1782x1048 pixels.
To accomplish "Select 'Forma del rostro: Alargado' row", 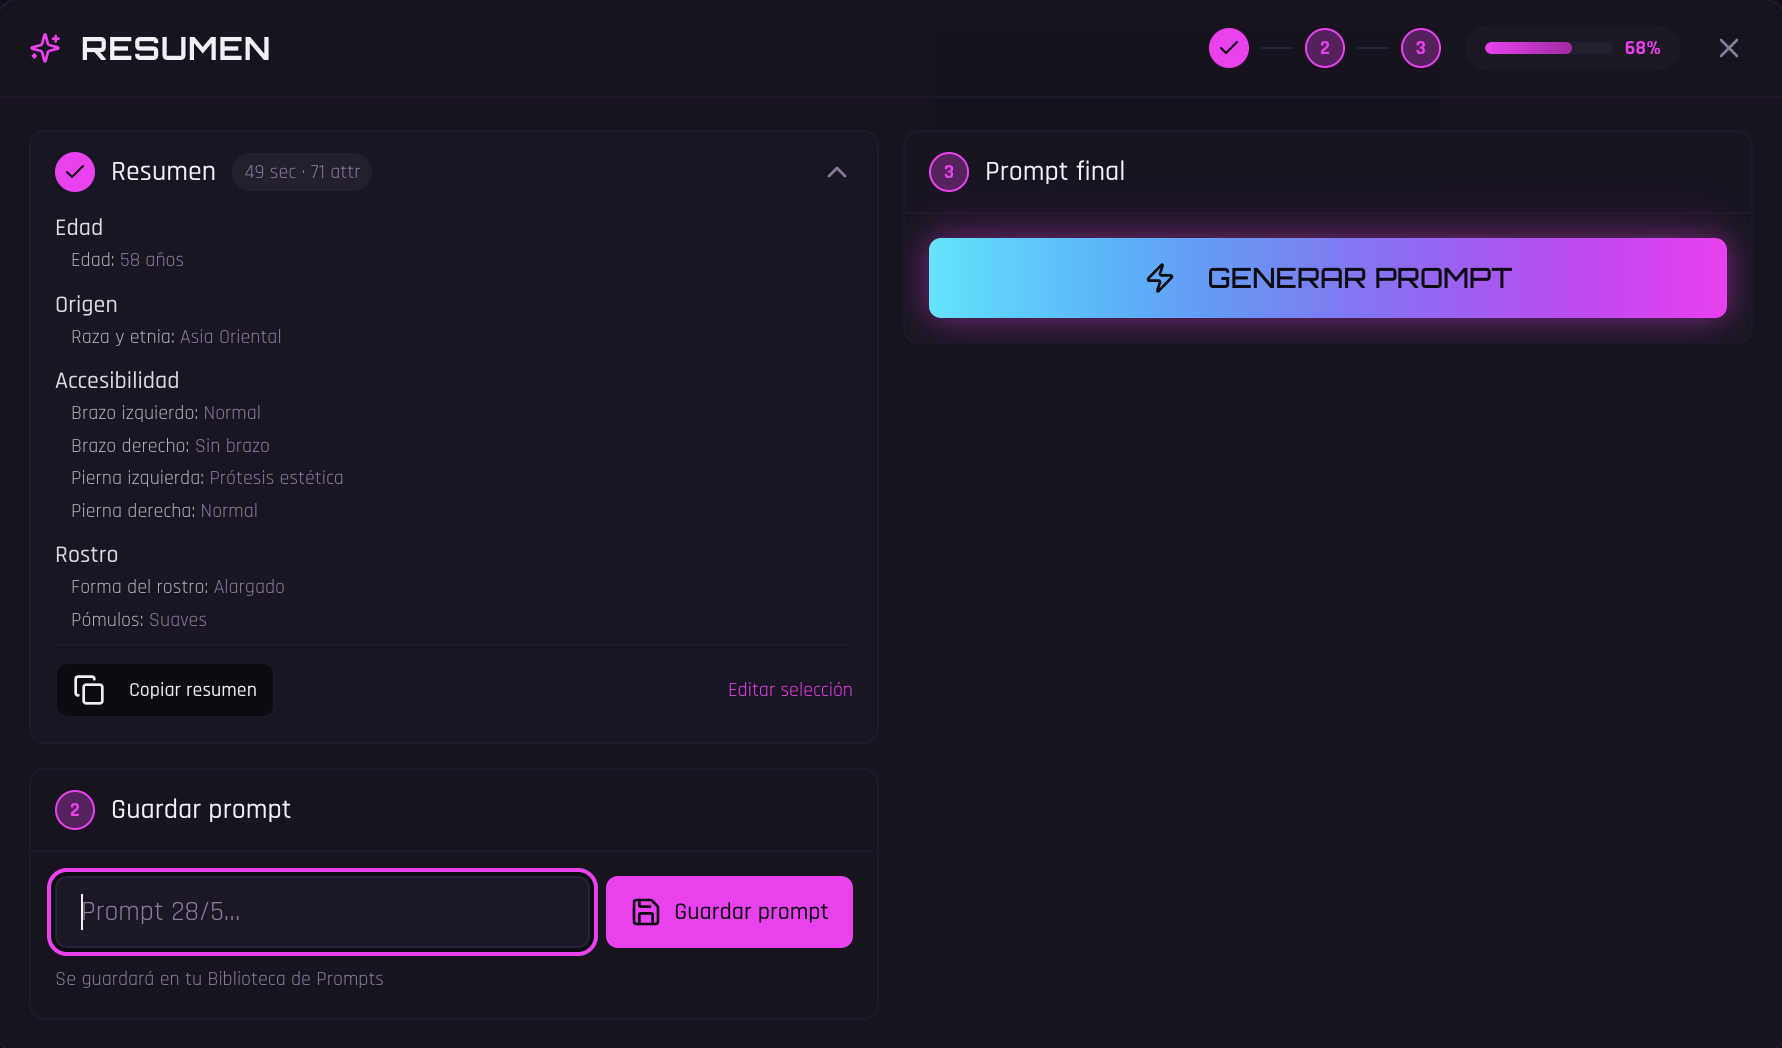I will tap(178, 587).
